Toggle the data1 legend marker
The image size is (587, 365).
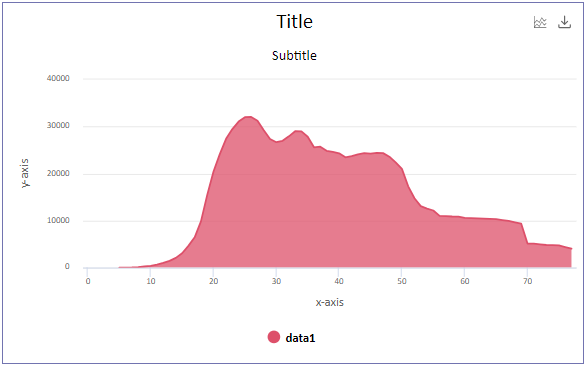pyautogui.click(x=274, y=337)
